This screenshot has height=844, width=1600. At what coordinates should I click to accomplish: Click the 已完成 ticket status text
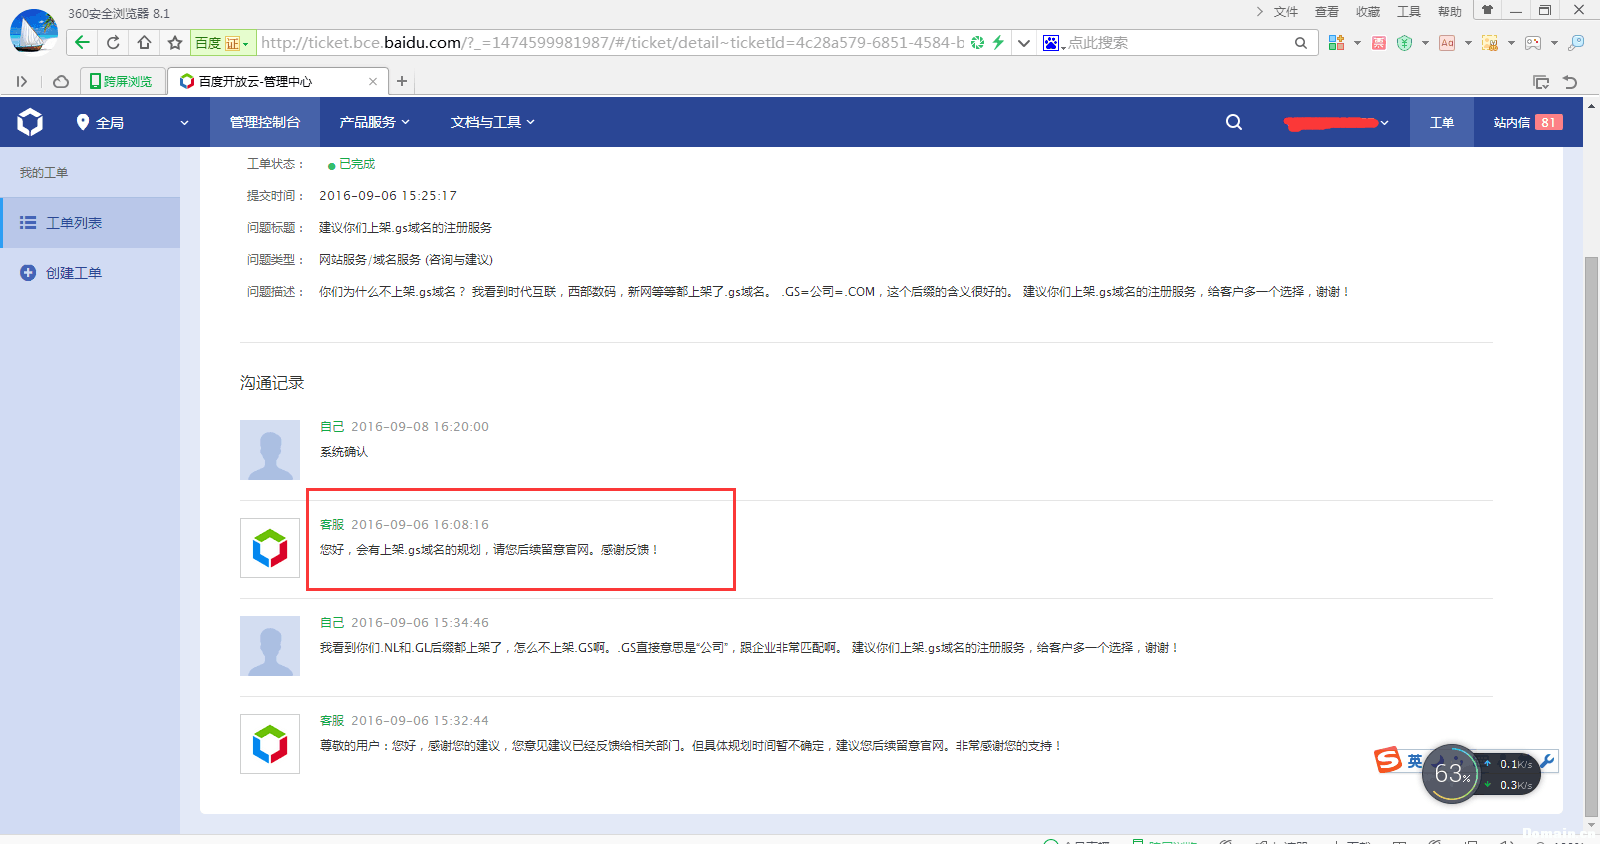click(x=356, y=164)
